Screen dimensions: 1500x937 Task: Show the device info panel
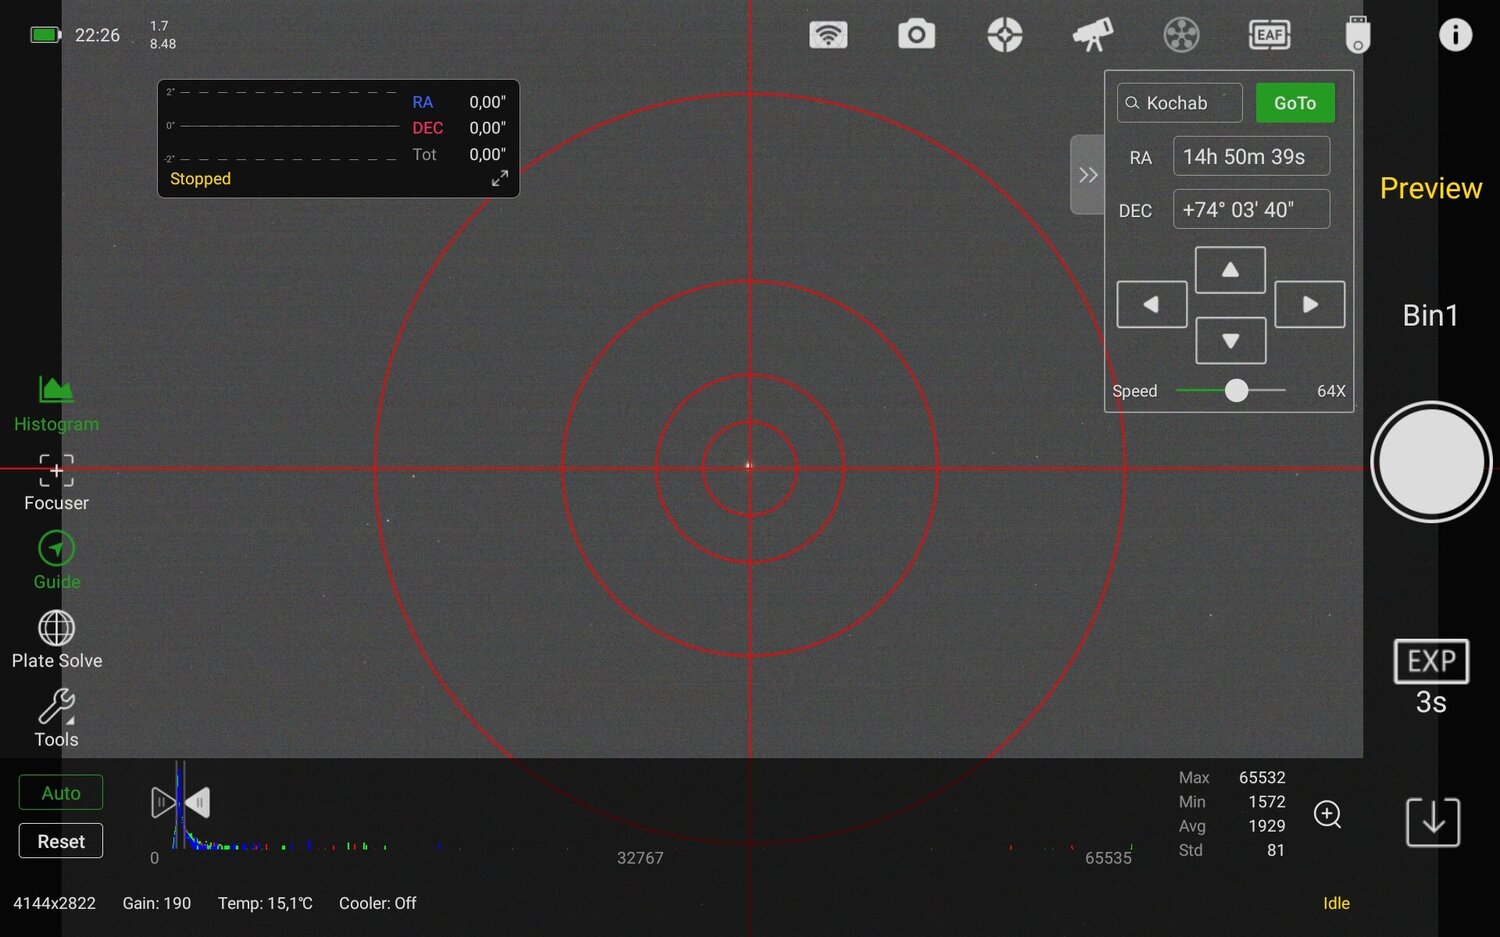pyautogui.click(x=1456, y=34)
